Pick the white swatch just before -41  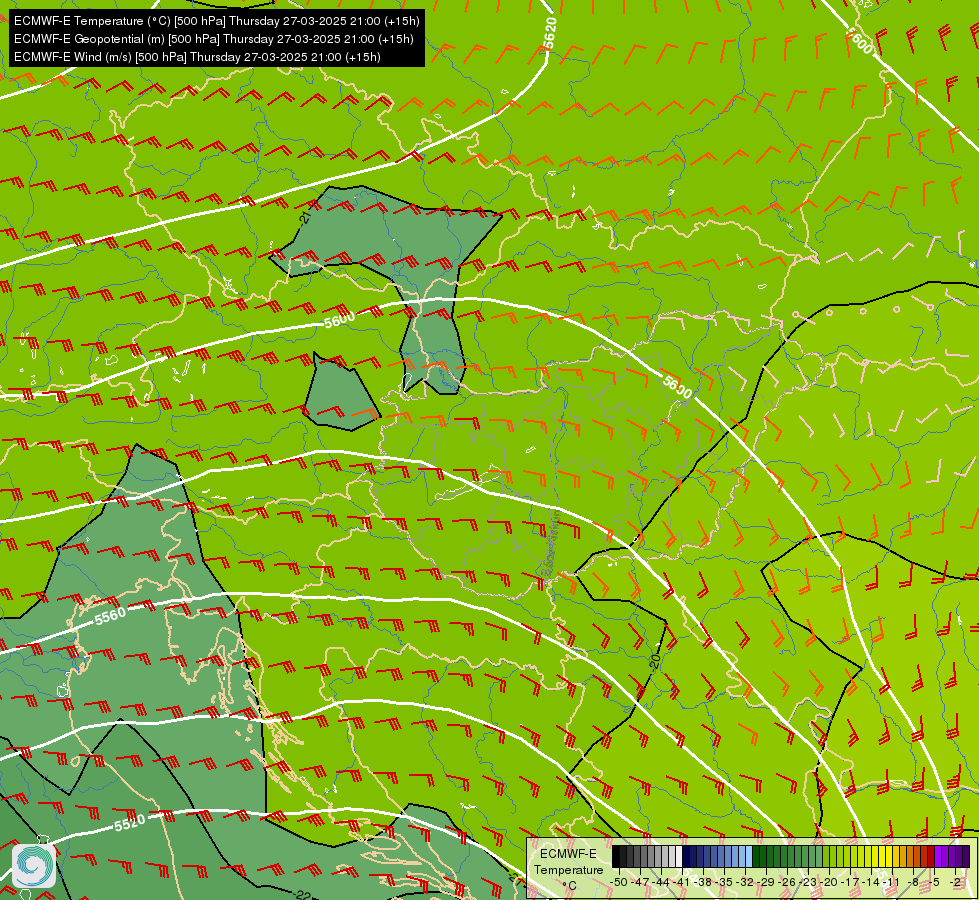[679, 856]
